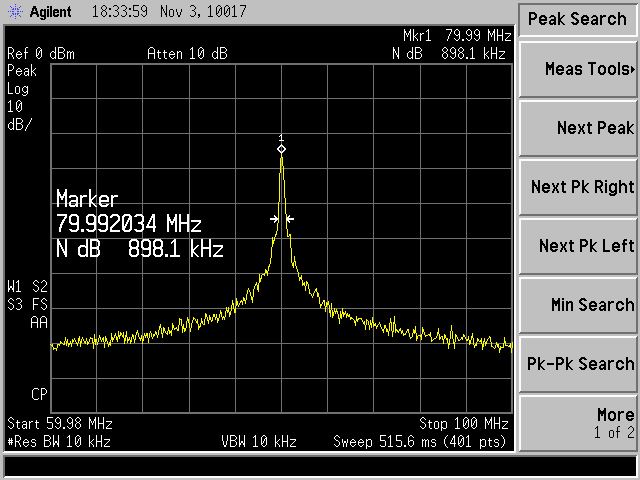Run the Pk-Pk Search softkey

pyautogui.click(x=578, y=364)
